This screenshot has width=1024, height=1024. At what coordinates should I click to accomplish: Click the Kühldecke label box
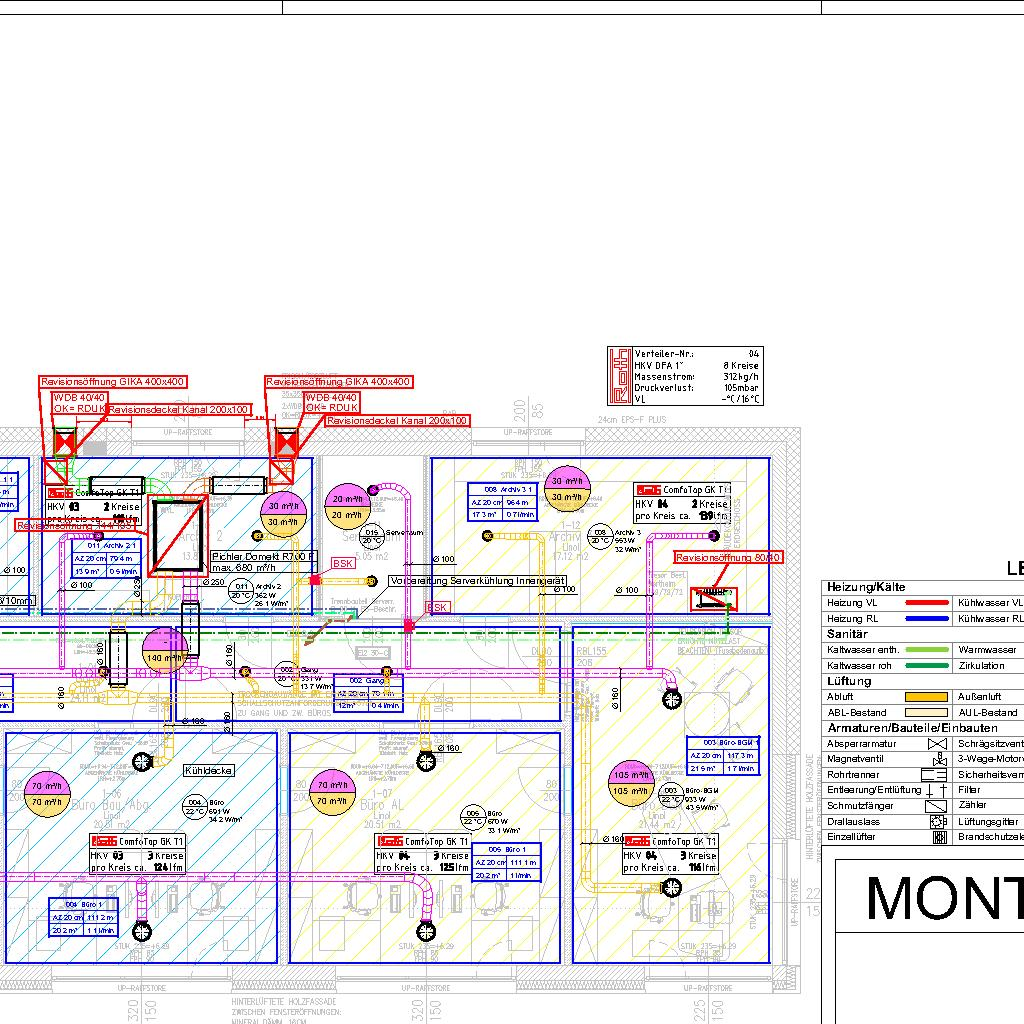point(207,771)
